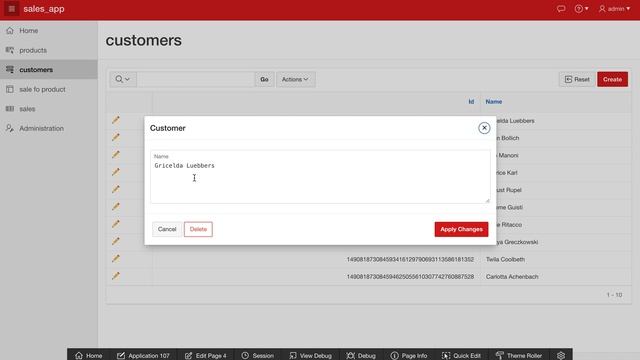
Task: Cancel the Customer dialog
Action: (x=167, y=229)
